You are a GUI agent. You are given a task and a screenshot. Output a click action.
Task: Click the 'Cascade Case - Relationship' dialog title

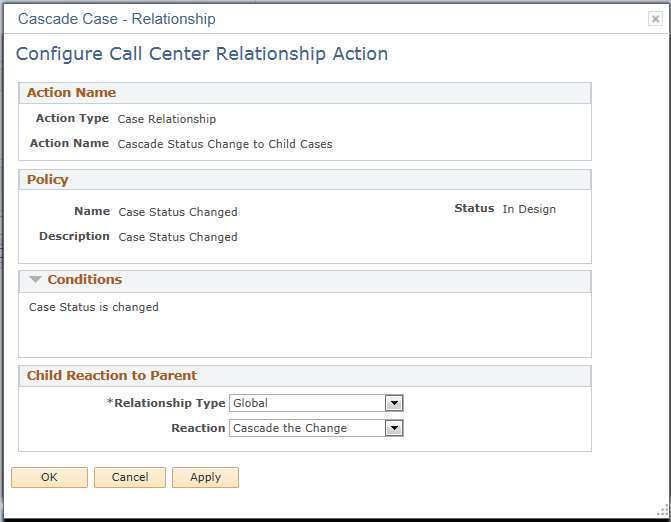click(x=117, y=19)
